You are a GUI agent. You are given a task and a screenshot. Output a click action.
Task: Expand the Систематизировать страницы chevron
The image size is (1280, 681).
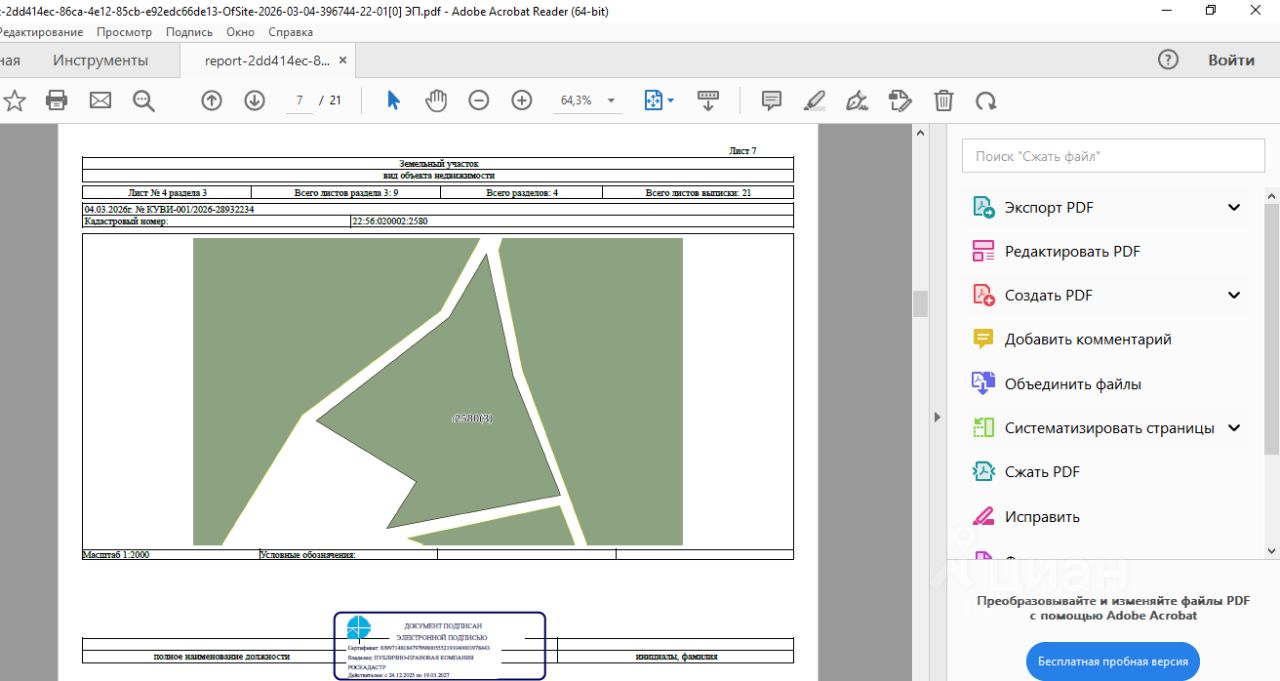coord(1234,428)
